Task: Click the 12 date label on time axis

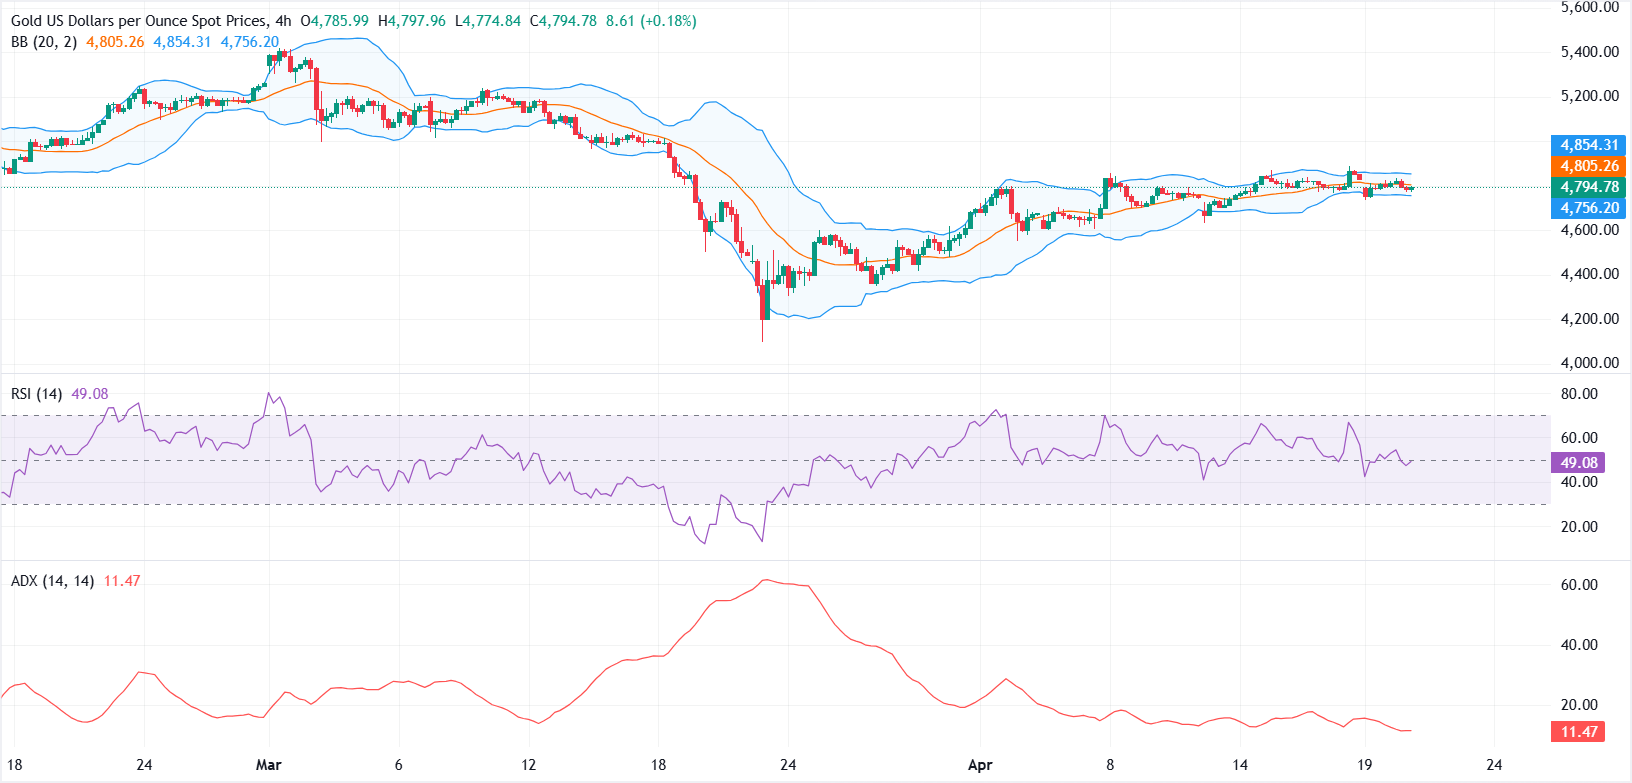Action: [528, 765]
